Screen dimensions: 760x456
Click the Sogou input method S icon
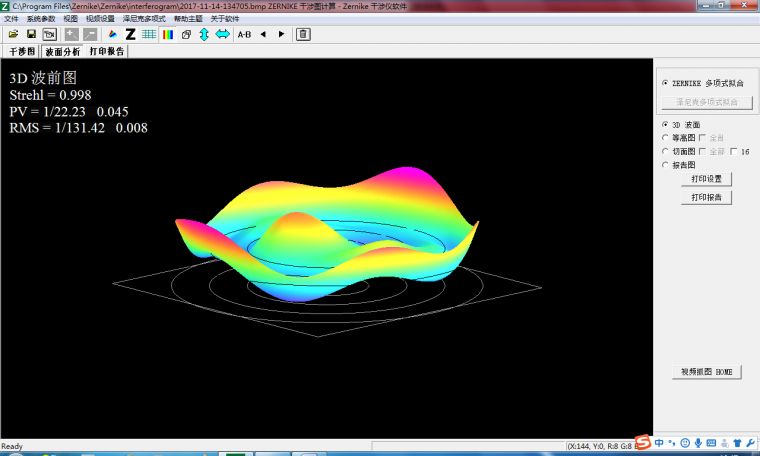pyautogui.click(x=643, y=443)
